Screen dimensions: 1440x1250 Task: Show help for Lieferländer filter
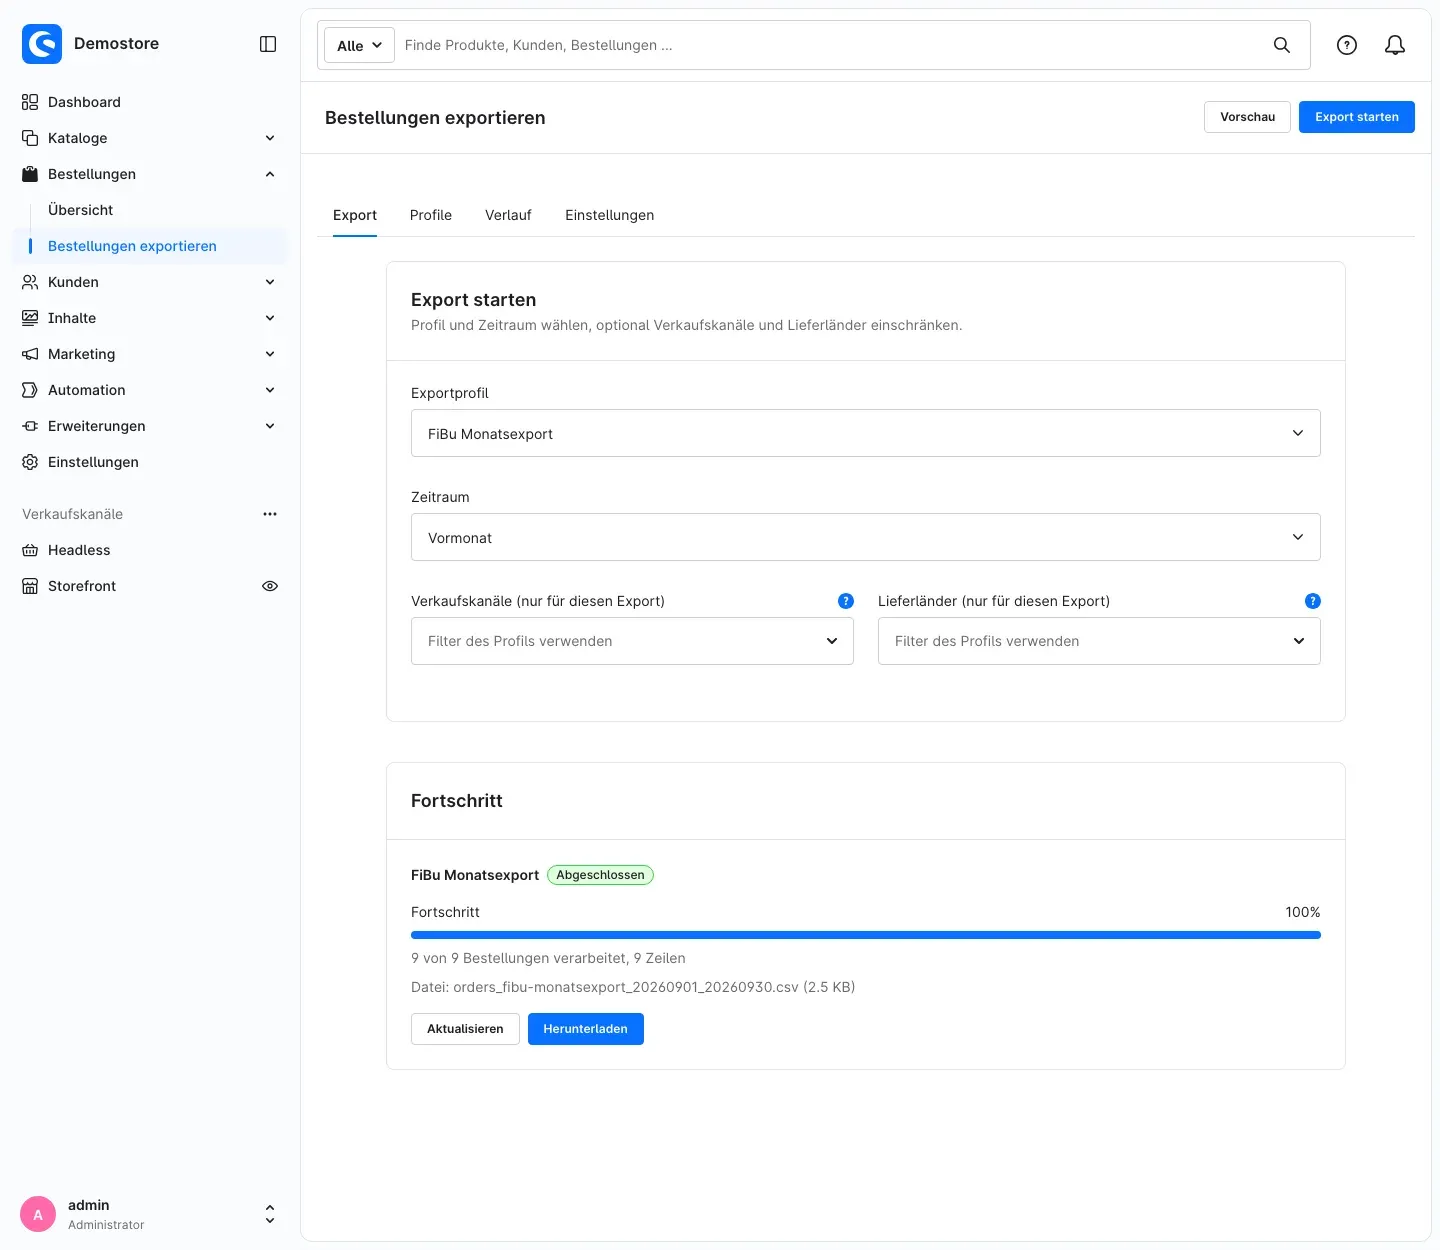click(x=1313, y=601)
